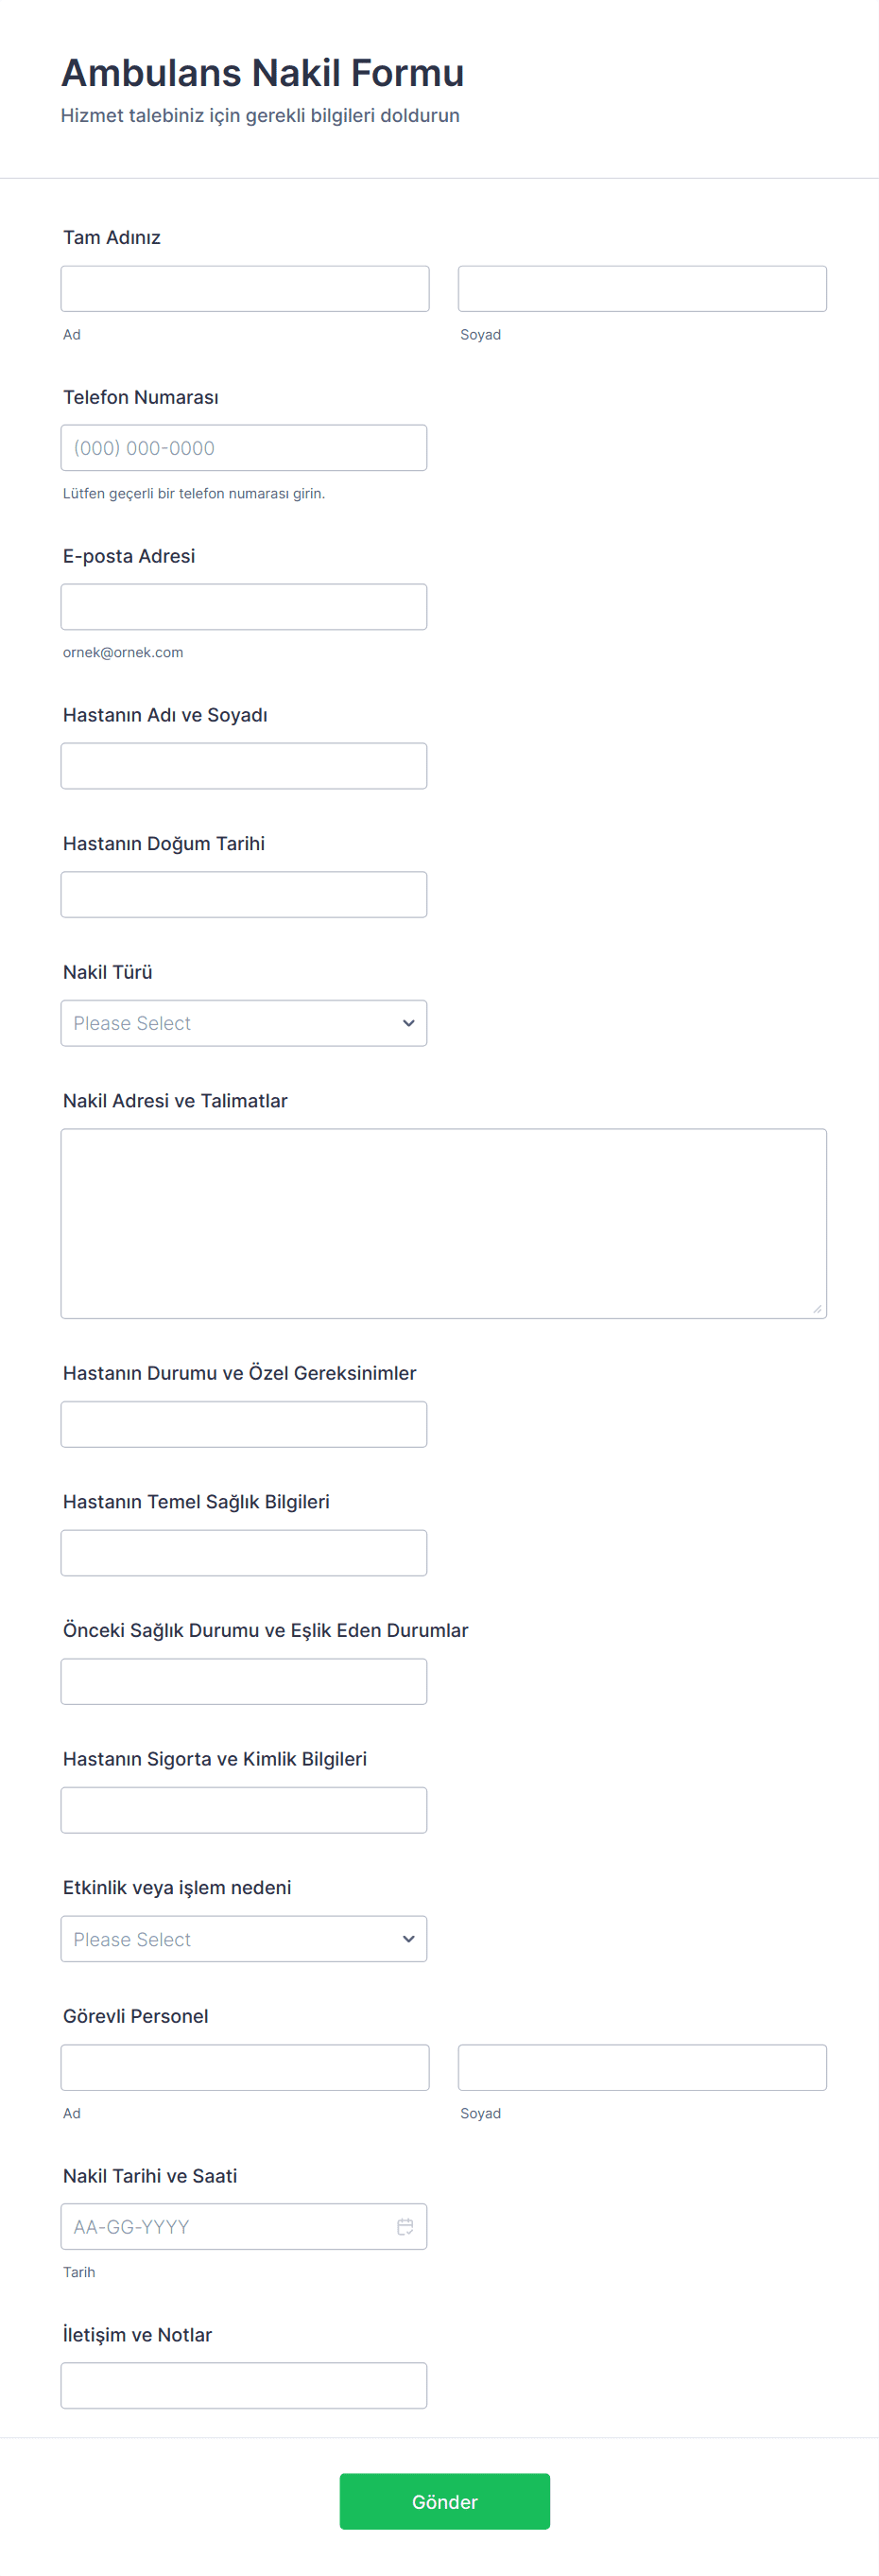Click the Hastanın Adı ve Soyadı field
This screenshot has width=879, height=2576.
tap(243, 766)
